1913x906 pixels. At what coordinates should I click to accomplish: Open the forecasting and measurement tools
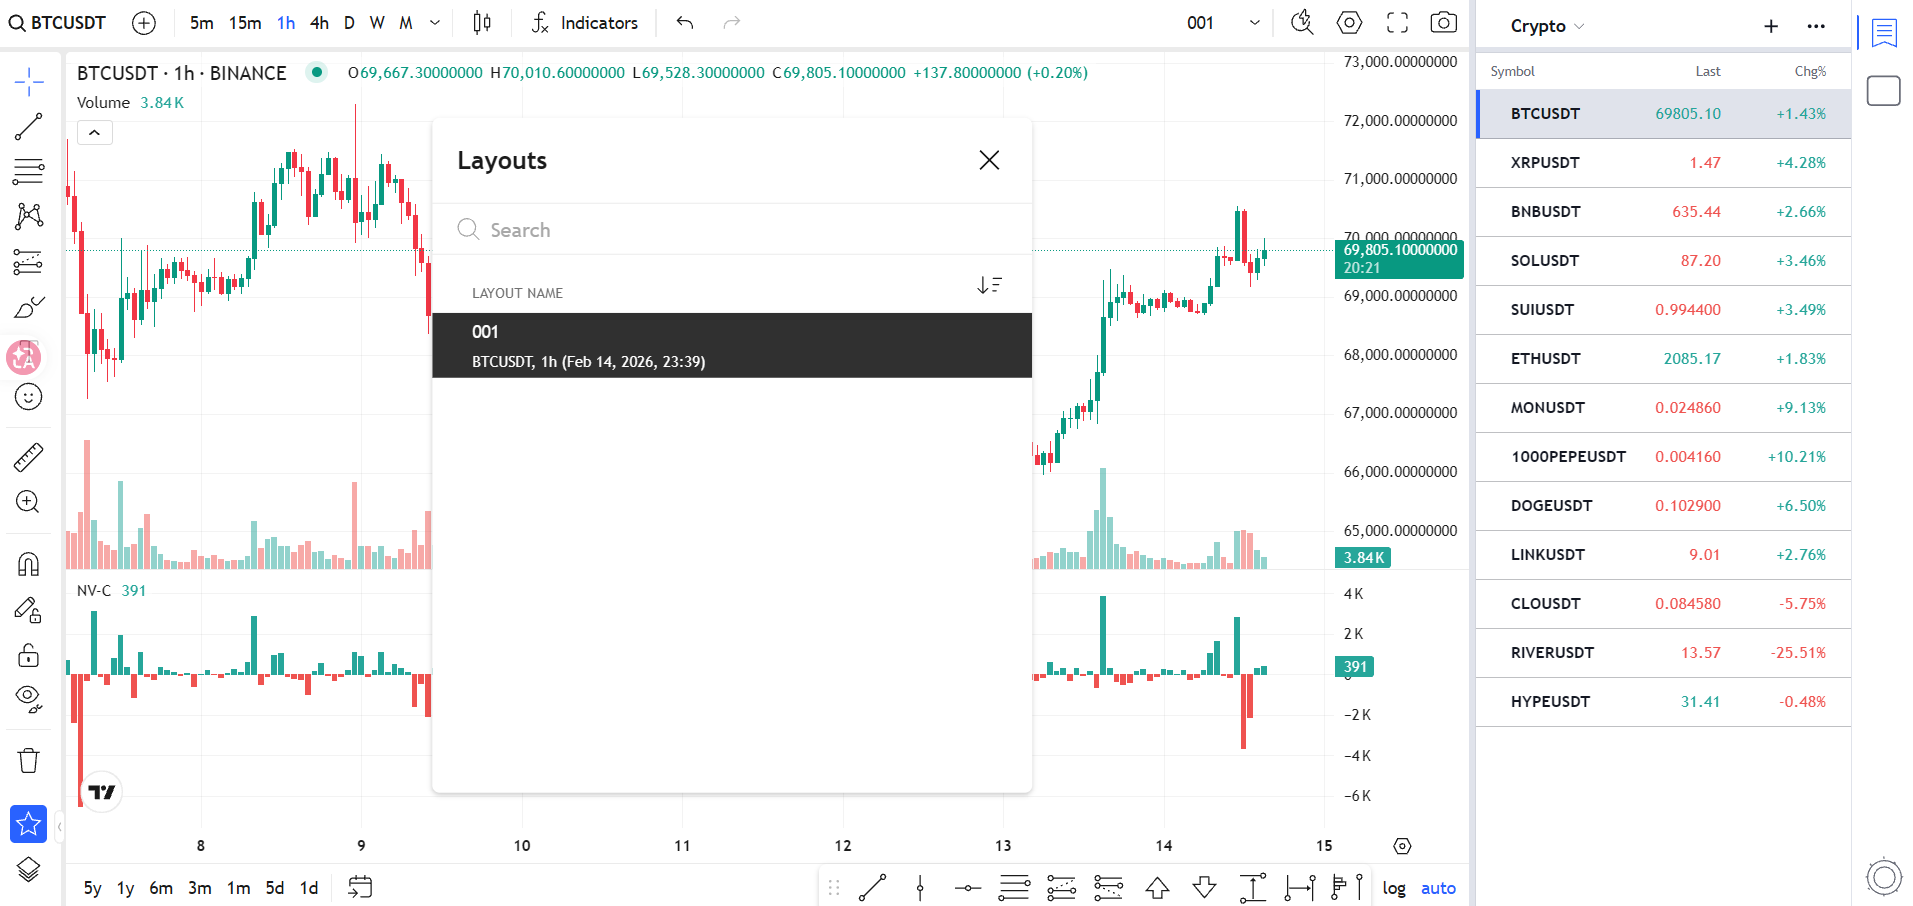[29, 262]
